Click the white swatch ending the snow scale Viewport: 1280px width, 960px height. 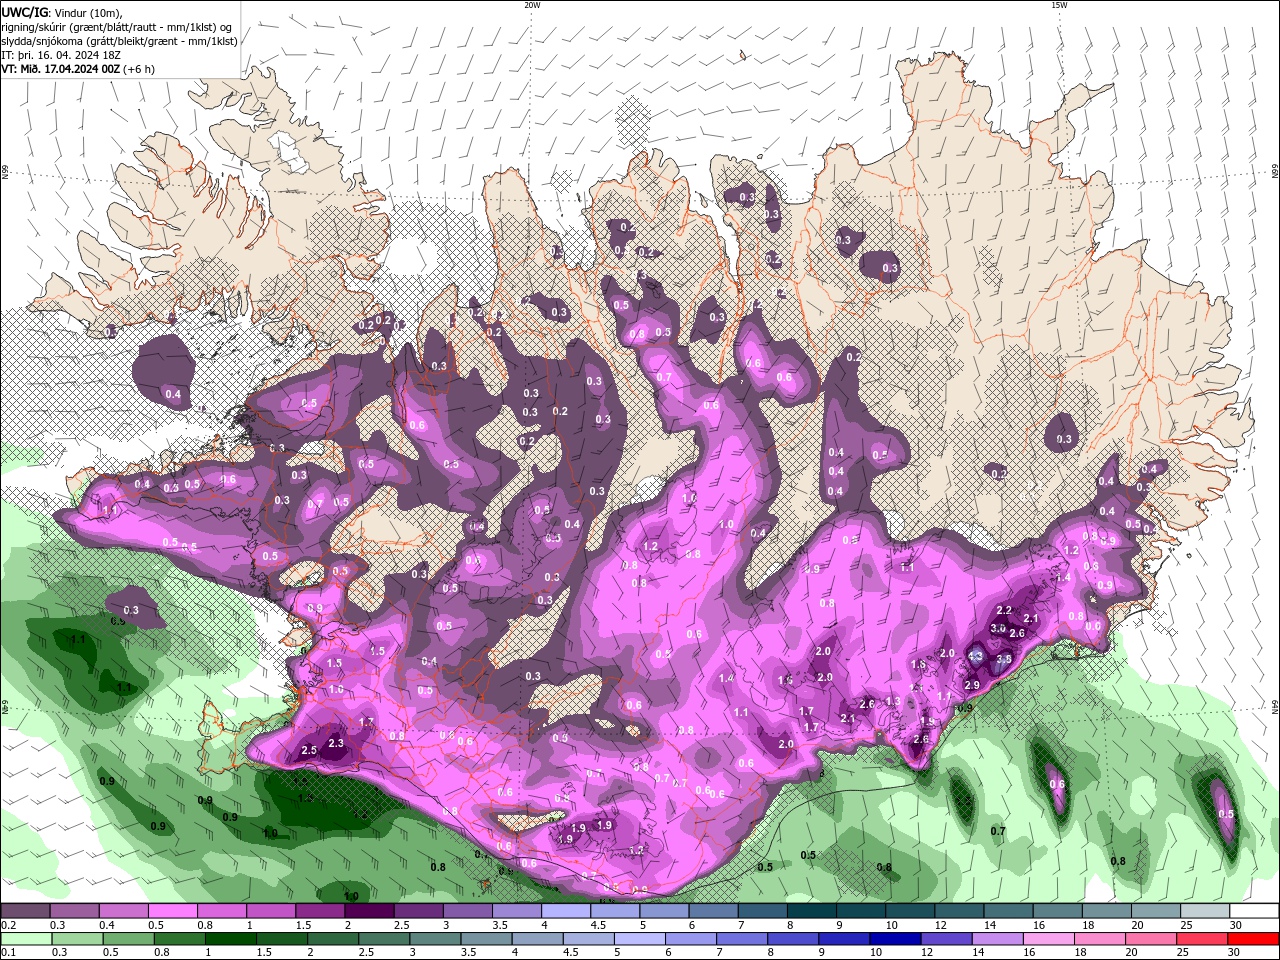click(1254, 911)
